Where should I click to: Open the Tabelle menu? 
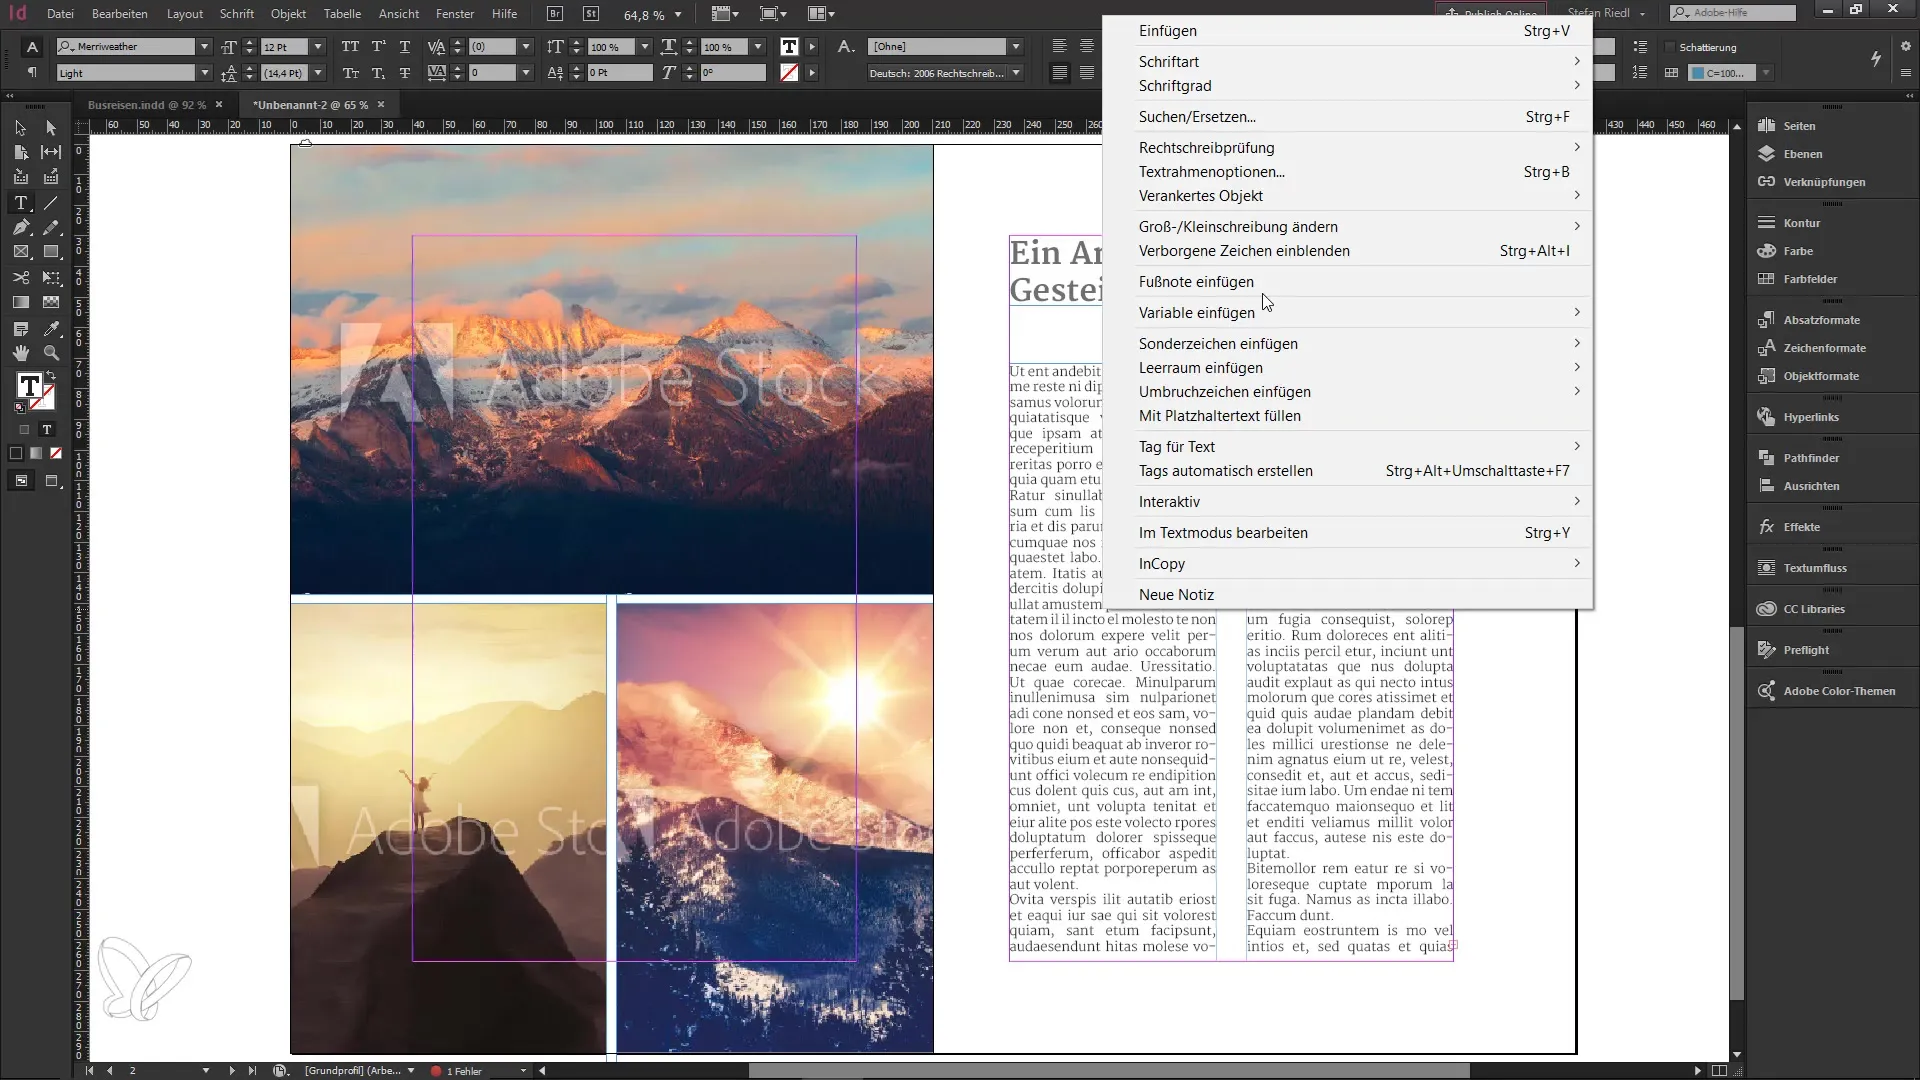342,14
